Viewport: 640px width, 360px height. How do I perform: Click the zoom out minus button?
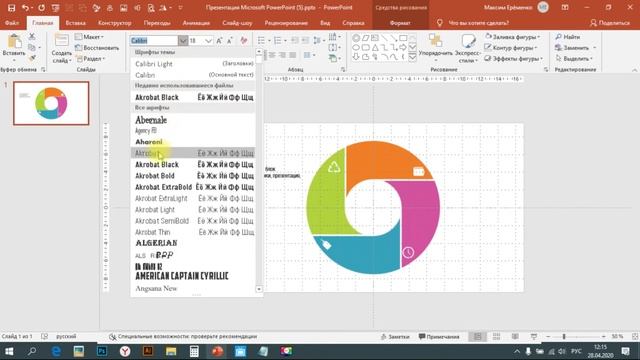[548, 337]
